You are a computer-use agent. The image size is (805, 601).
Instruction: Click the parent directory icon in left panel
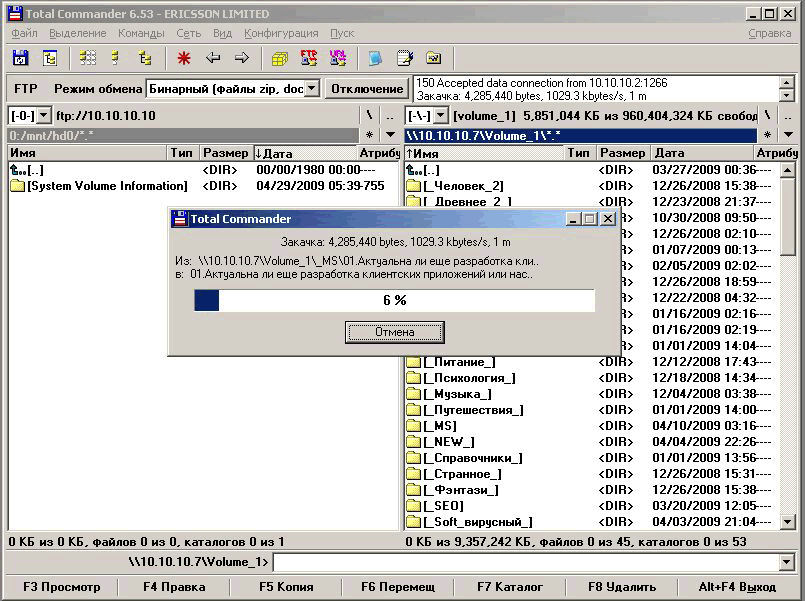point(18,170)
